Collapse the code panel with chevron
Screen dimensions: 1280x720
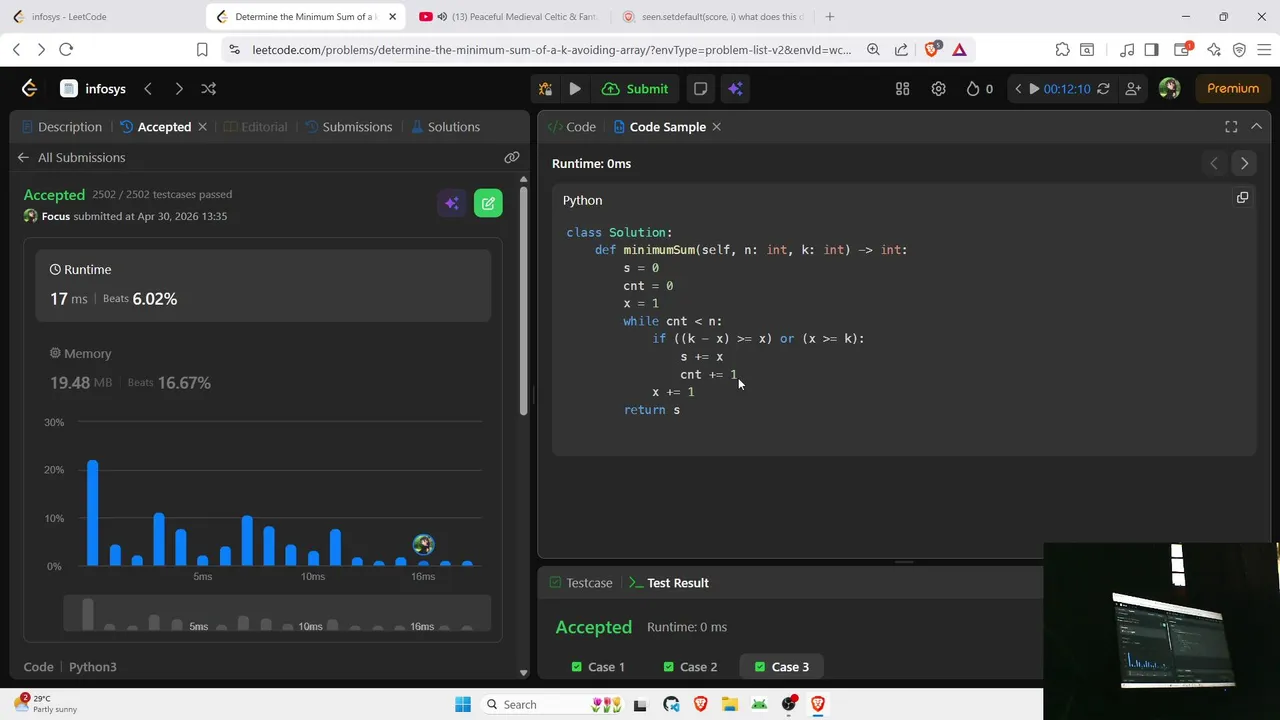(x=1256, y=127)
